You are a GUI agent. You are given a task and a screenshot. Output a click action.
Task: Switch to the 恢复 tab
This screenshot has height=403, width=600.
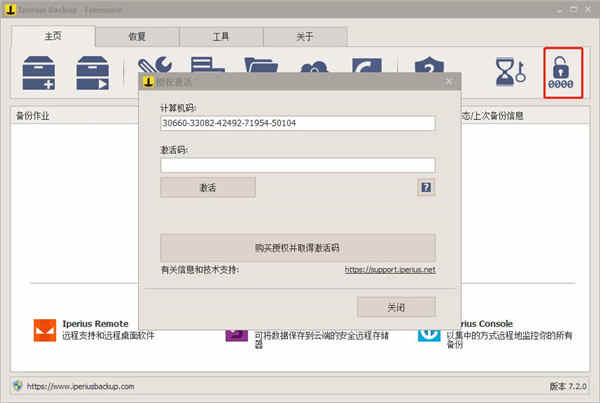pyautogui.click(x=137, y=37)
